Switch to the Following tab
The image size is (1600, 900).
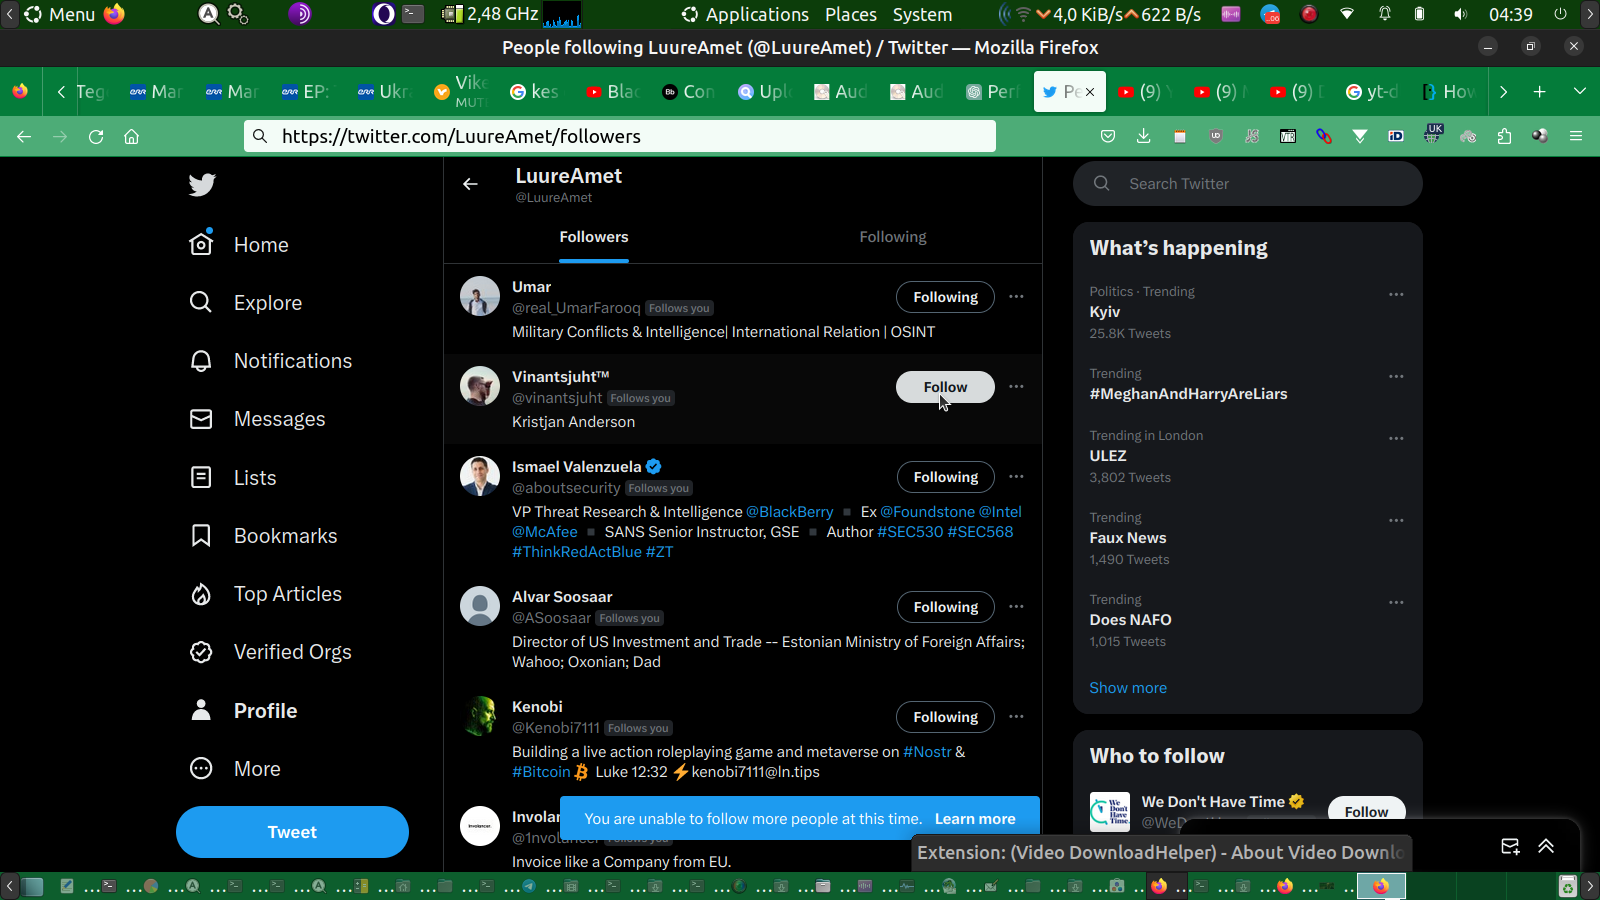tap(893, 237)
